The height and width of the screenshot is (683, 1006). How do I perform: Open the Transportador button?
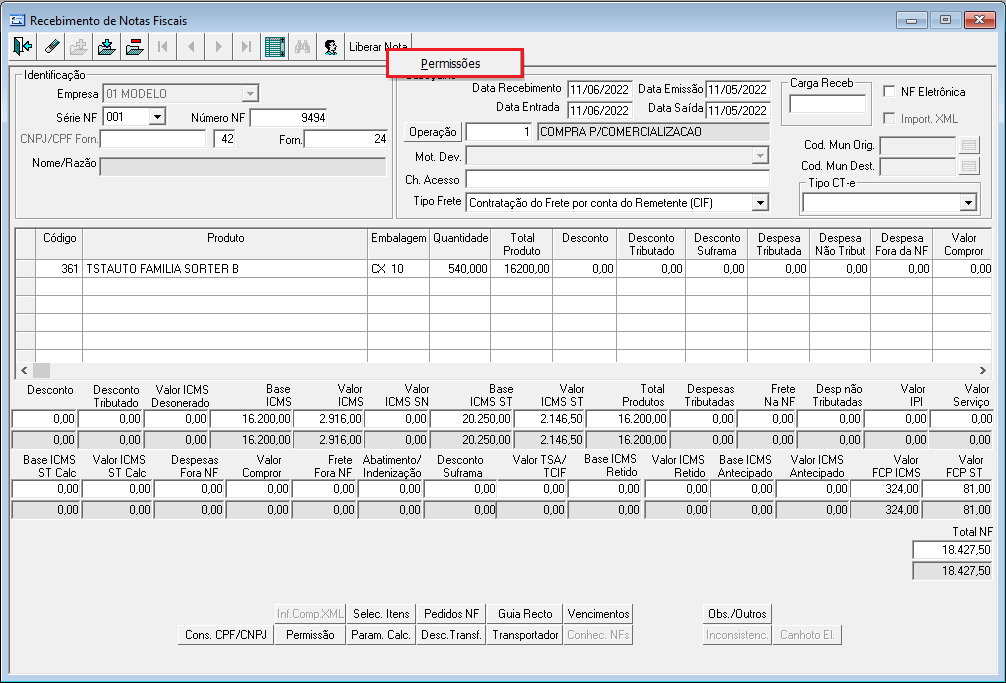tap(526, 635)
